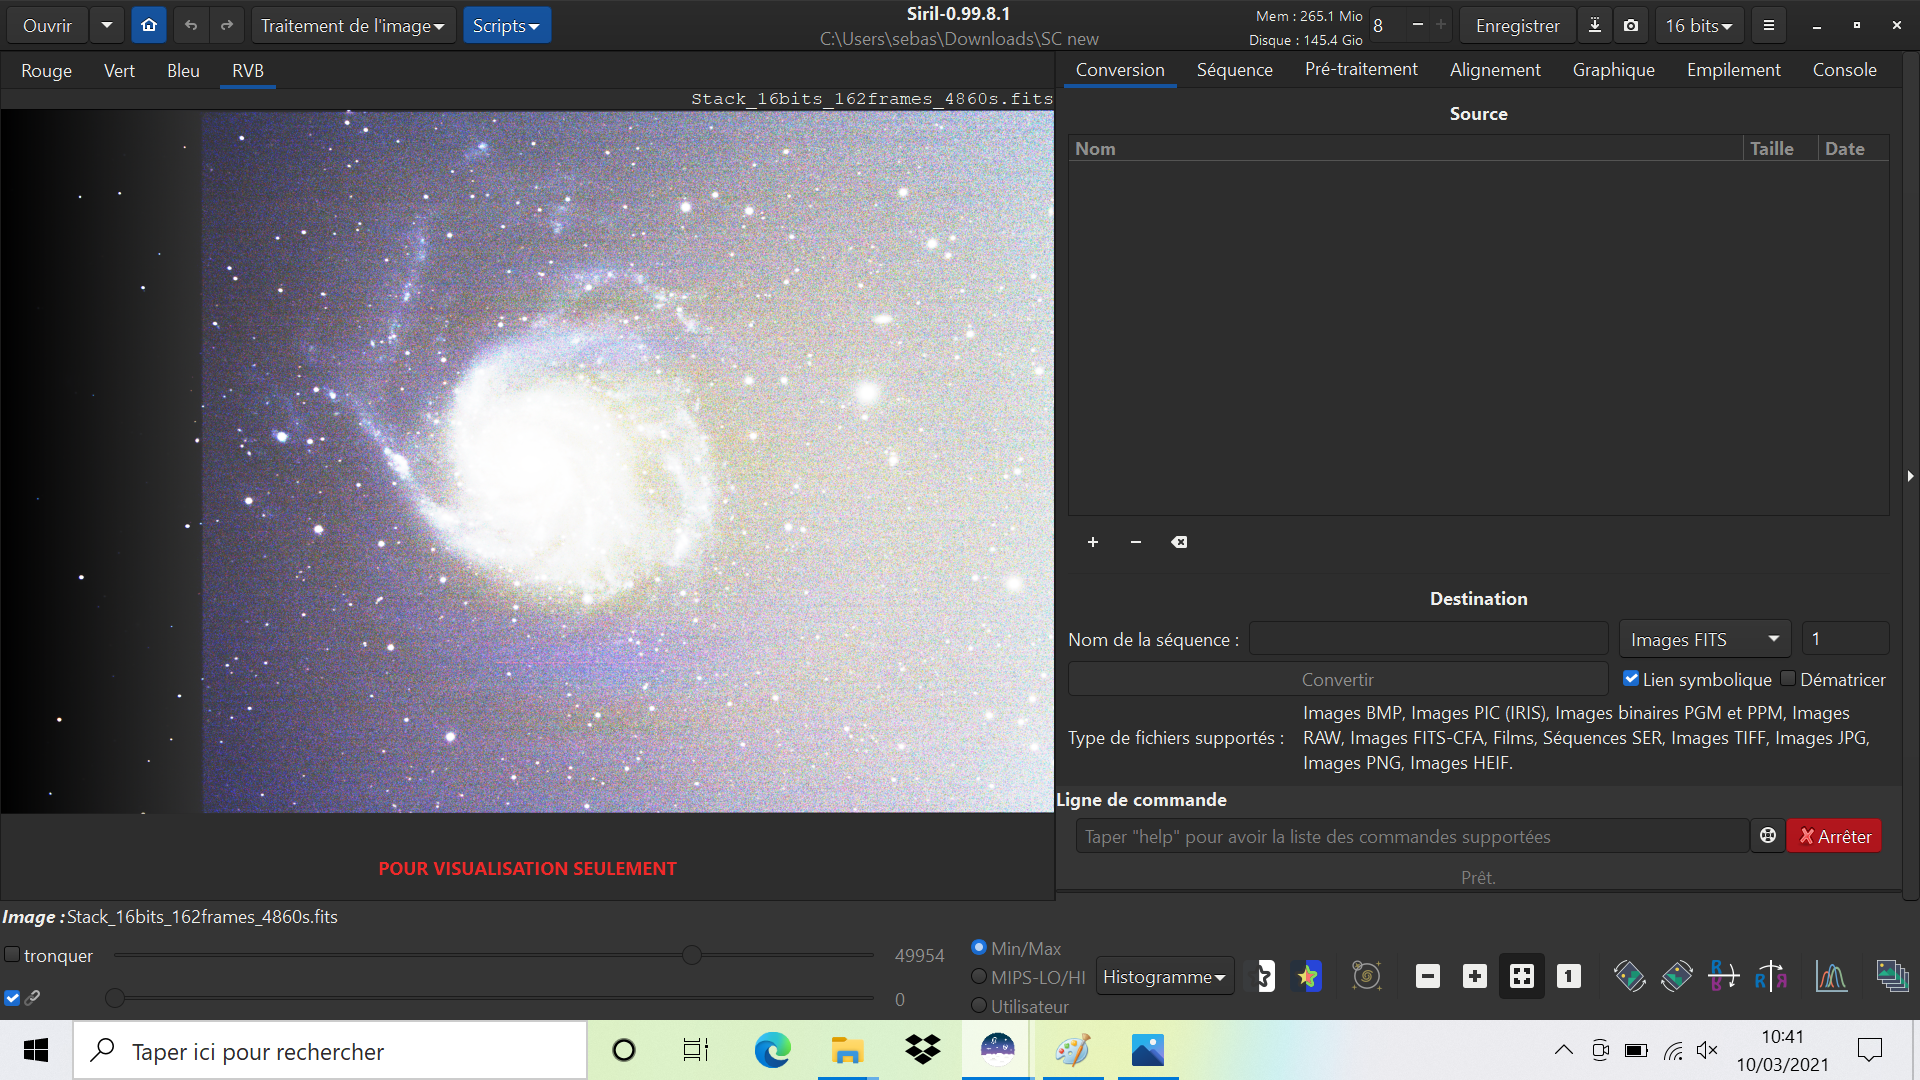Add source files with the plus icon
Viewport: 1920px width, 1080px height.
pos(1093,542)
